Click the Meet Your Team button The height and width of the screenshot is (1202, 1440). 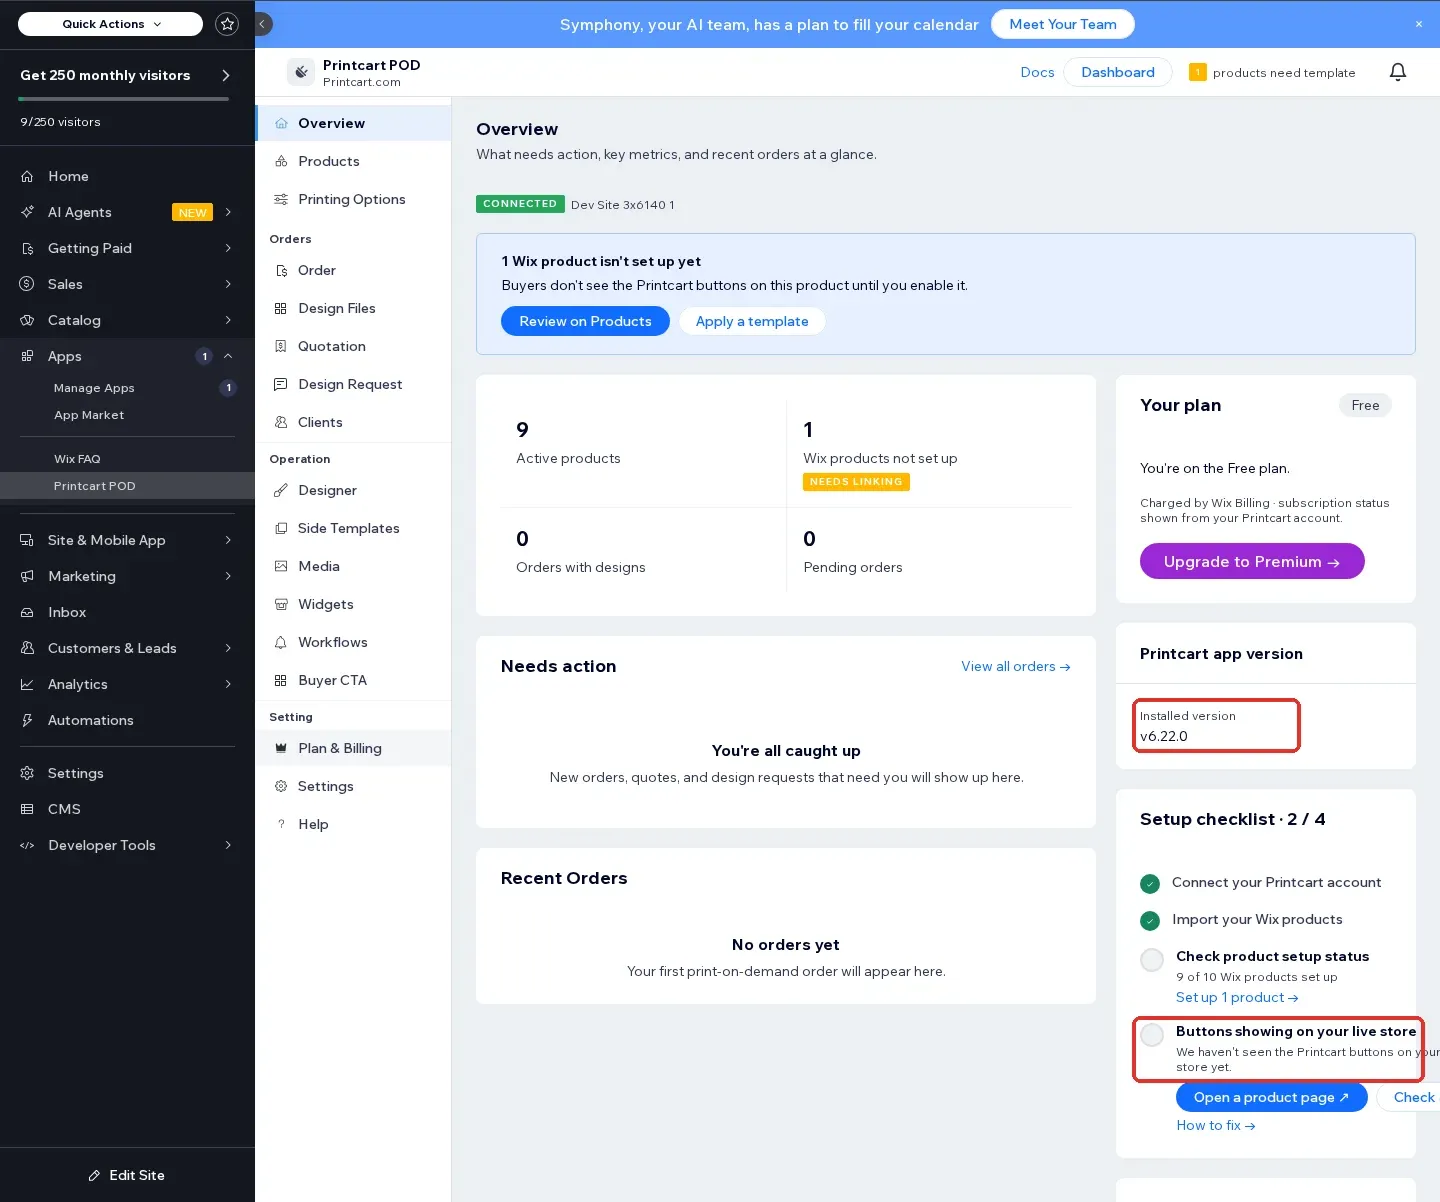coord(1063,24)
